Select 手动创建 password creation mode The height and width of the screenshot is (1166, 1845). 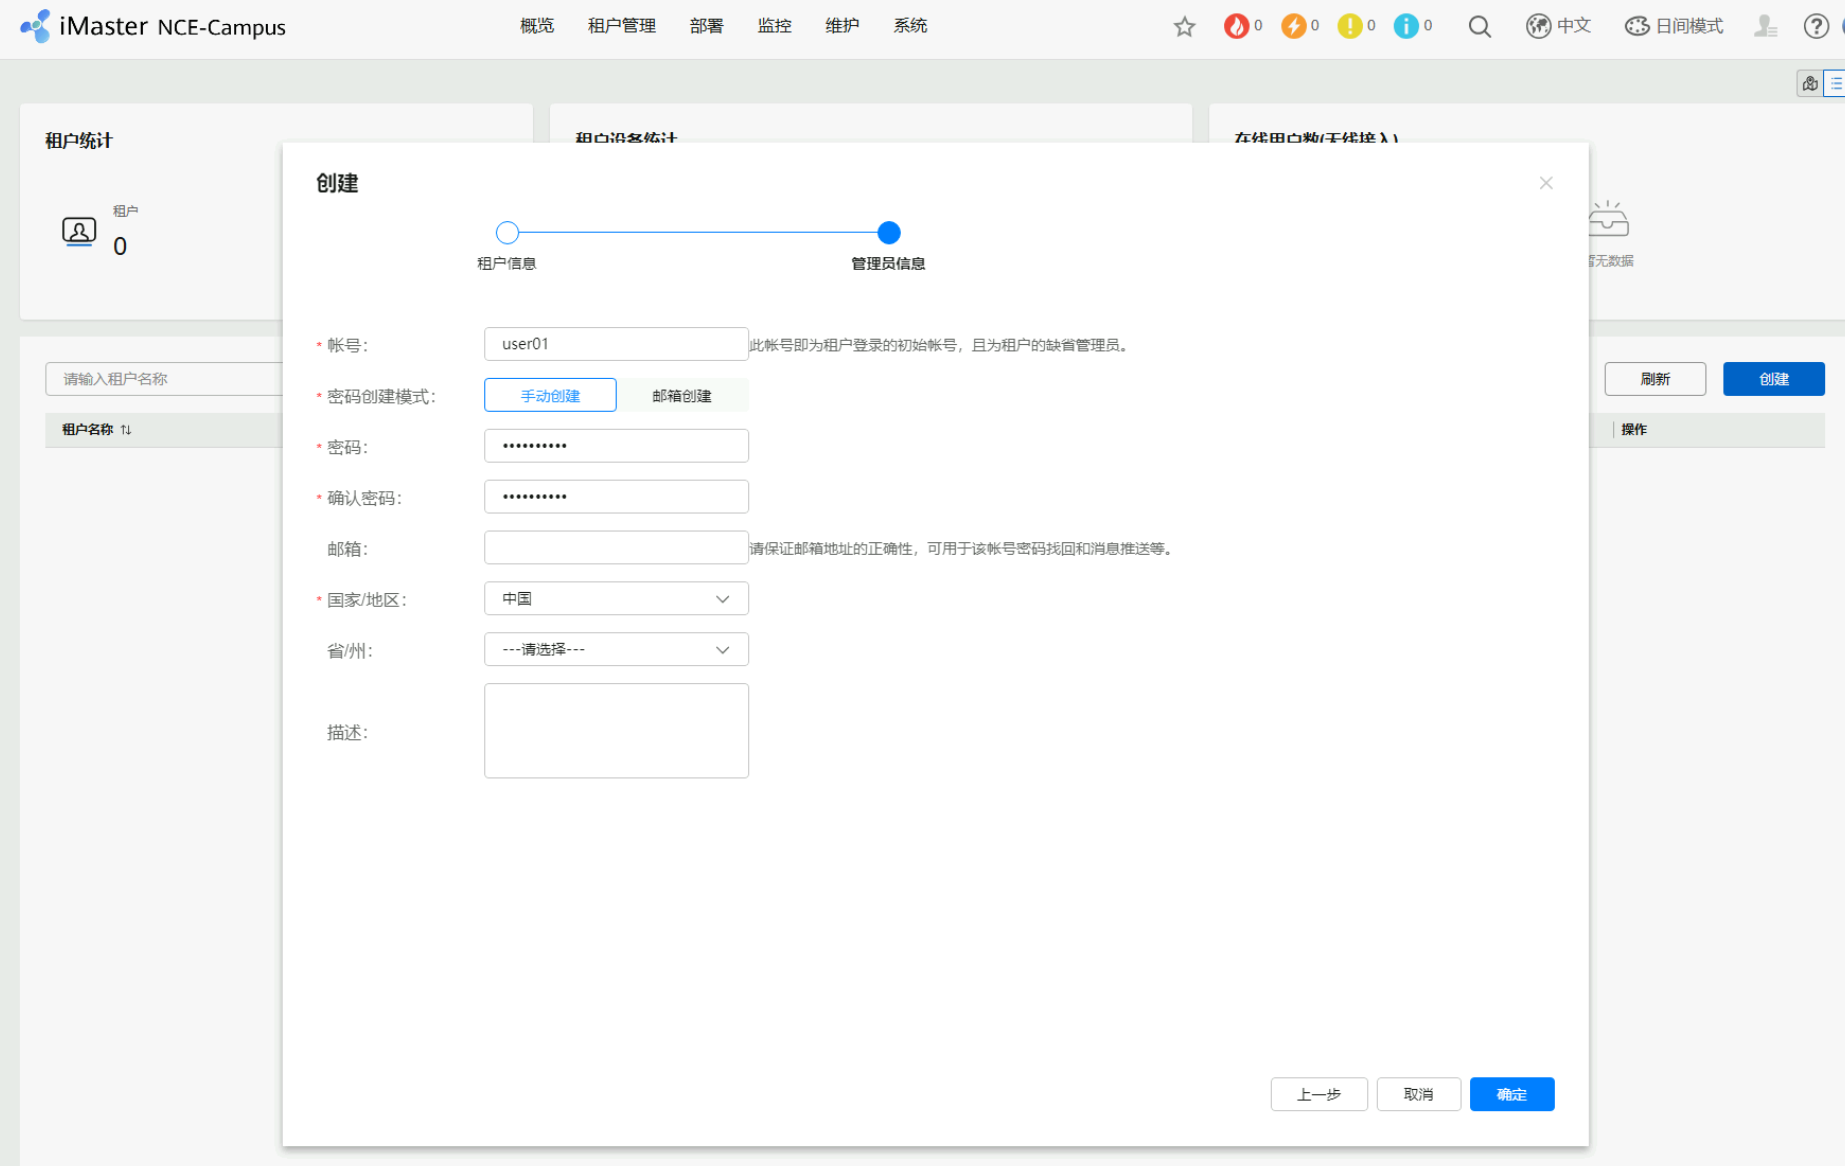550,396
